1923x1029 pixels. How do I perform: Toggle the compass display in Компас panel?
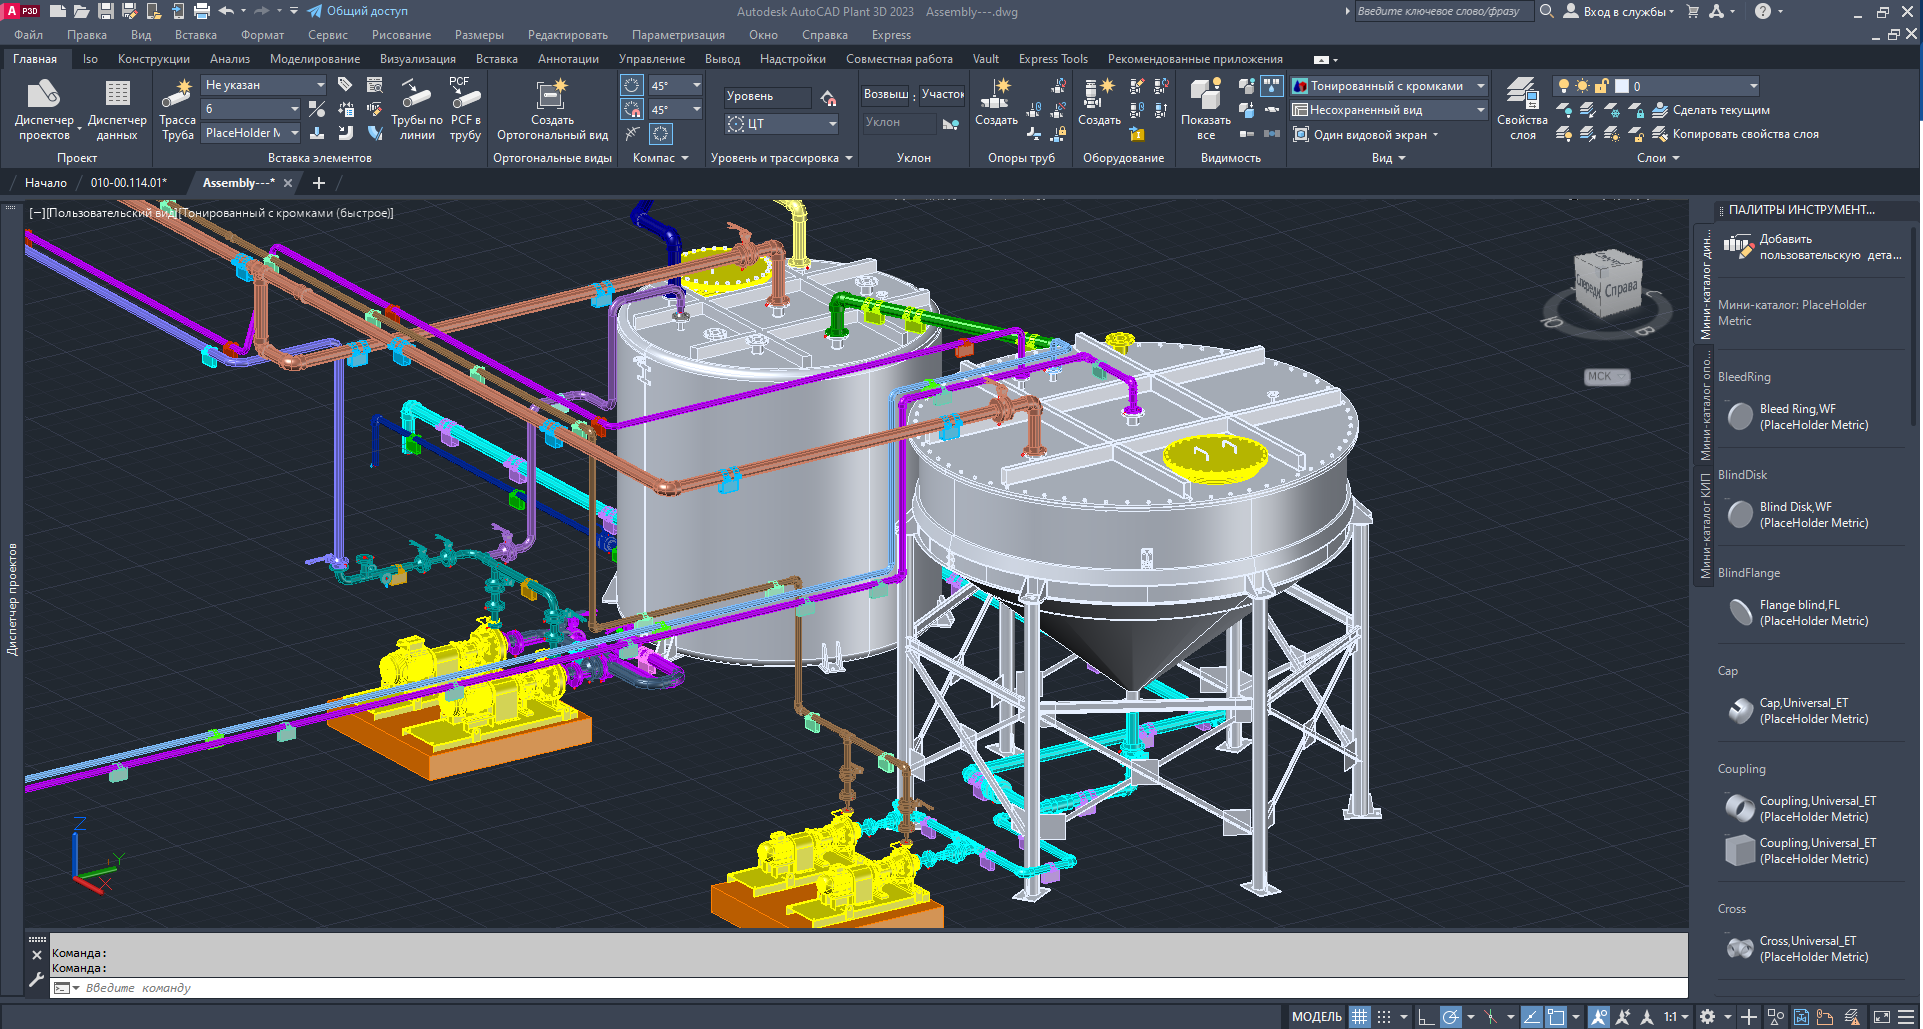point(660,134)
